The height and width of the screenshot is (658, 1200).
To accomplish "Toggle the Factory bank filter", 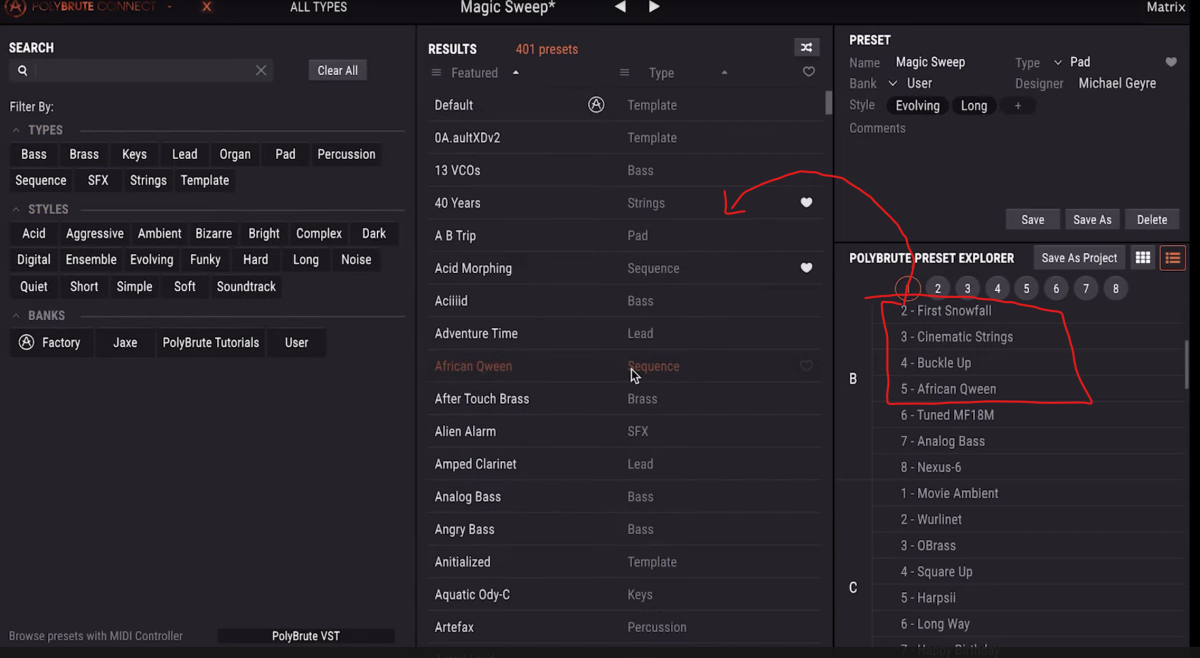I will [50, 342].
